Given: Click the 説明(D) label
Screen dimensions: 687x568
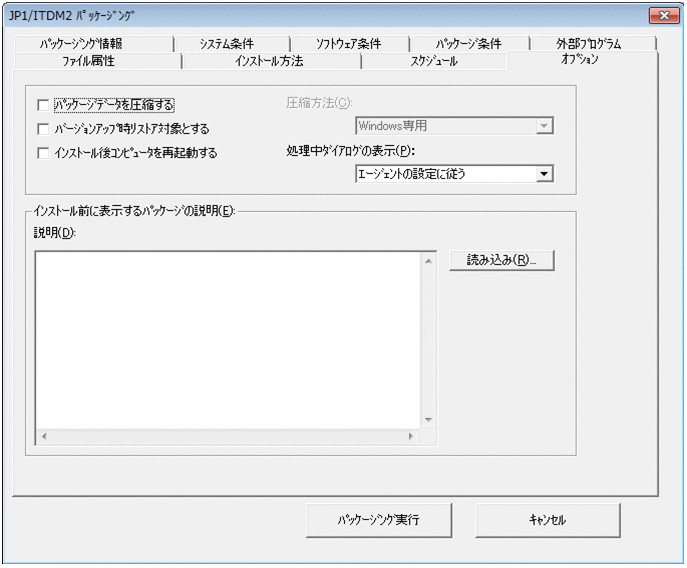Looking at the screenshot, I should [55, 233].
